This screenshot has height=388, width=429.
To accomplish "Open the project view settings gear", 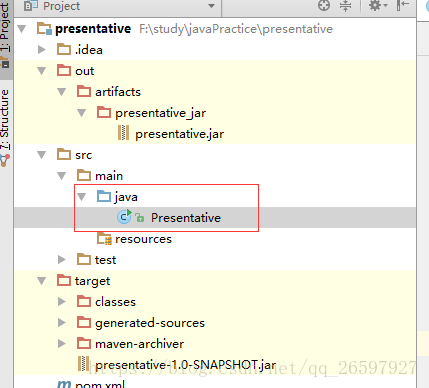I will tap(378, 5).
